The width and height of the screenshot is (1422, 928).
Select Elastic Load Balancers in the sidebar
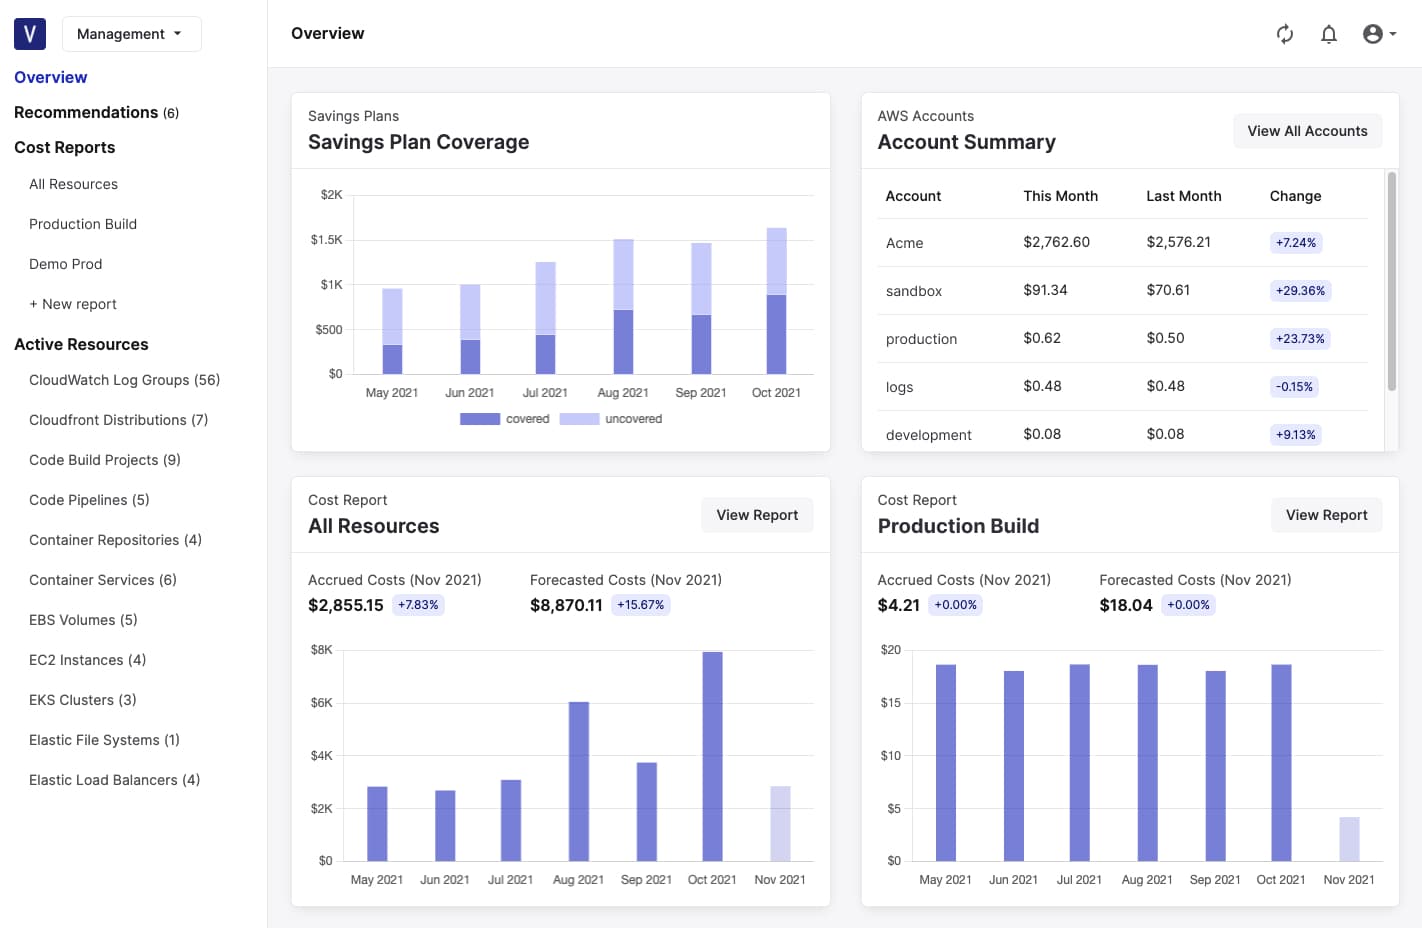(x=114, y=779)
